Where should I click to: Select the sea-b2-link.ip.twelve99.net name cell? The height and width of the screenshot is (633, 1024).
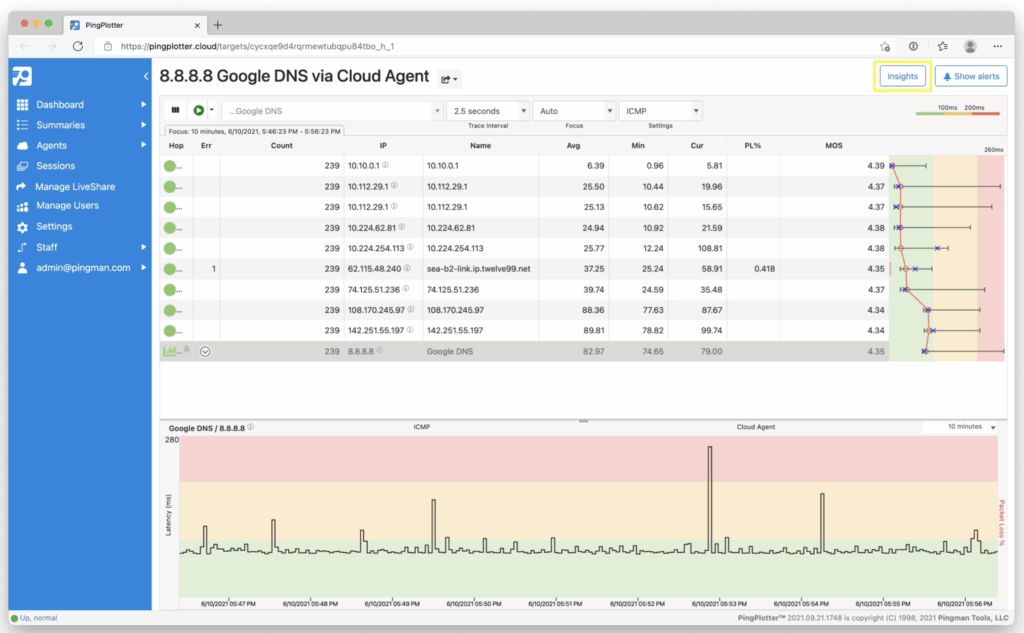coord(479,268)
